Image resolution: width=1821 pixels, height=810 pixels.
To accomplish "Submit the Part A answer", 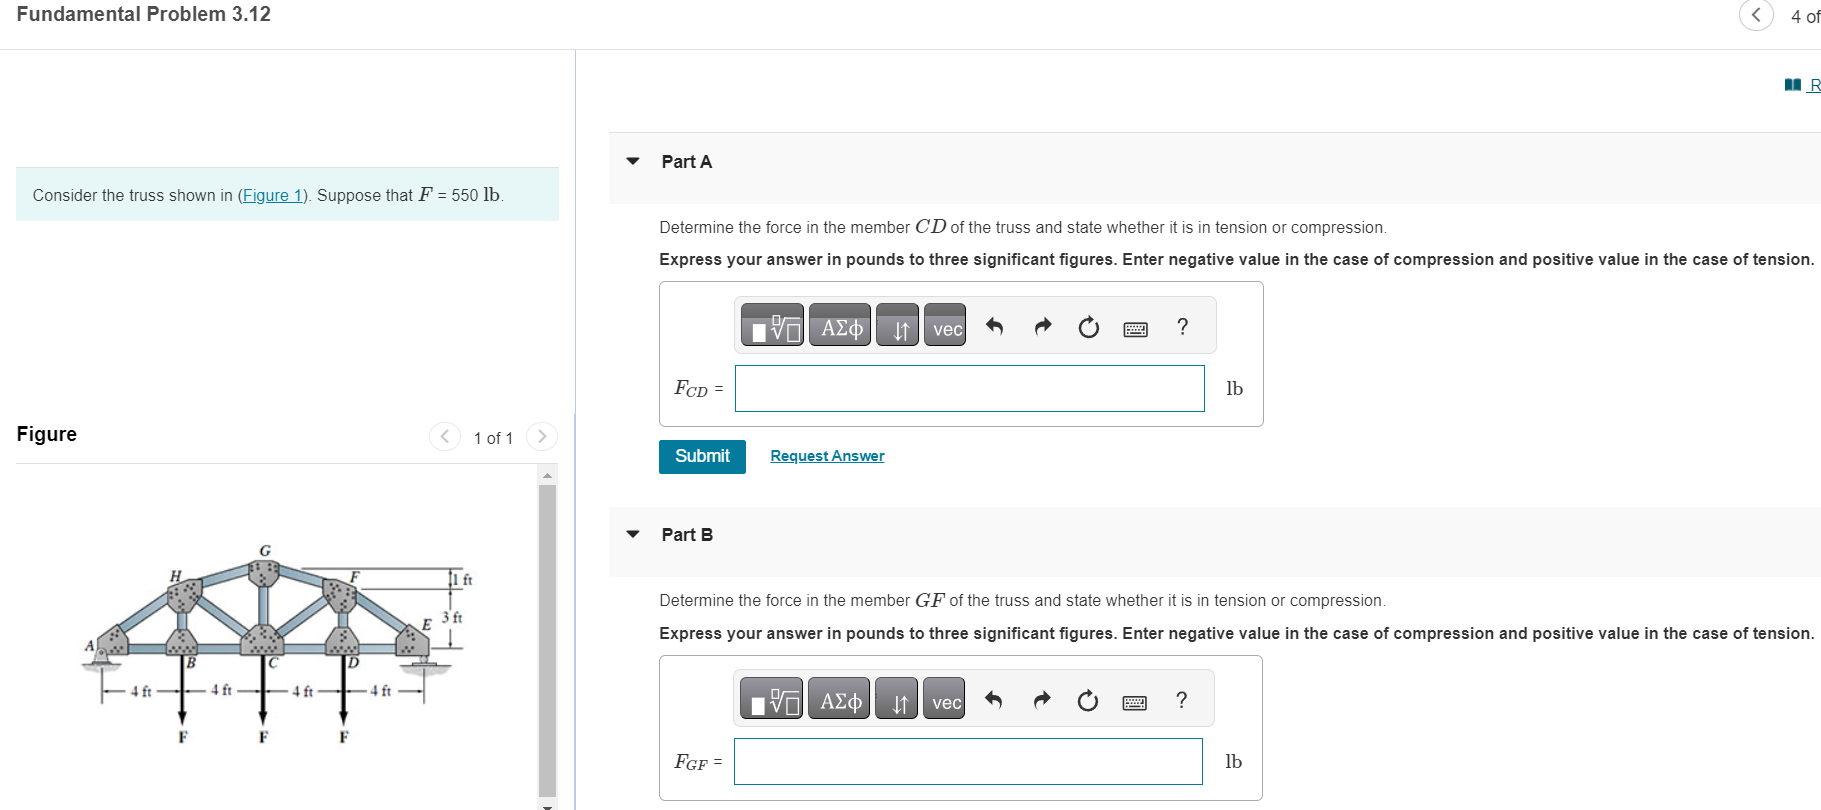I will 702,456.
